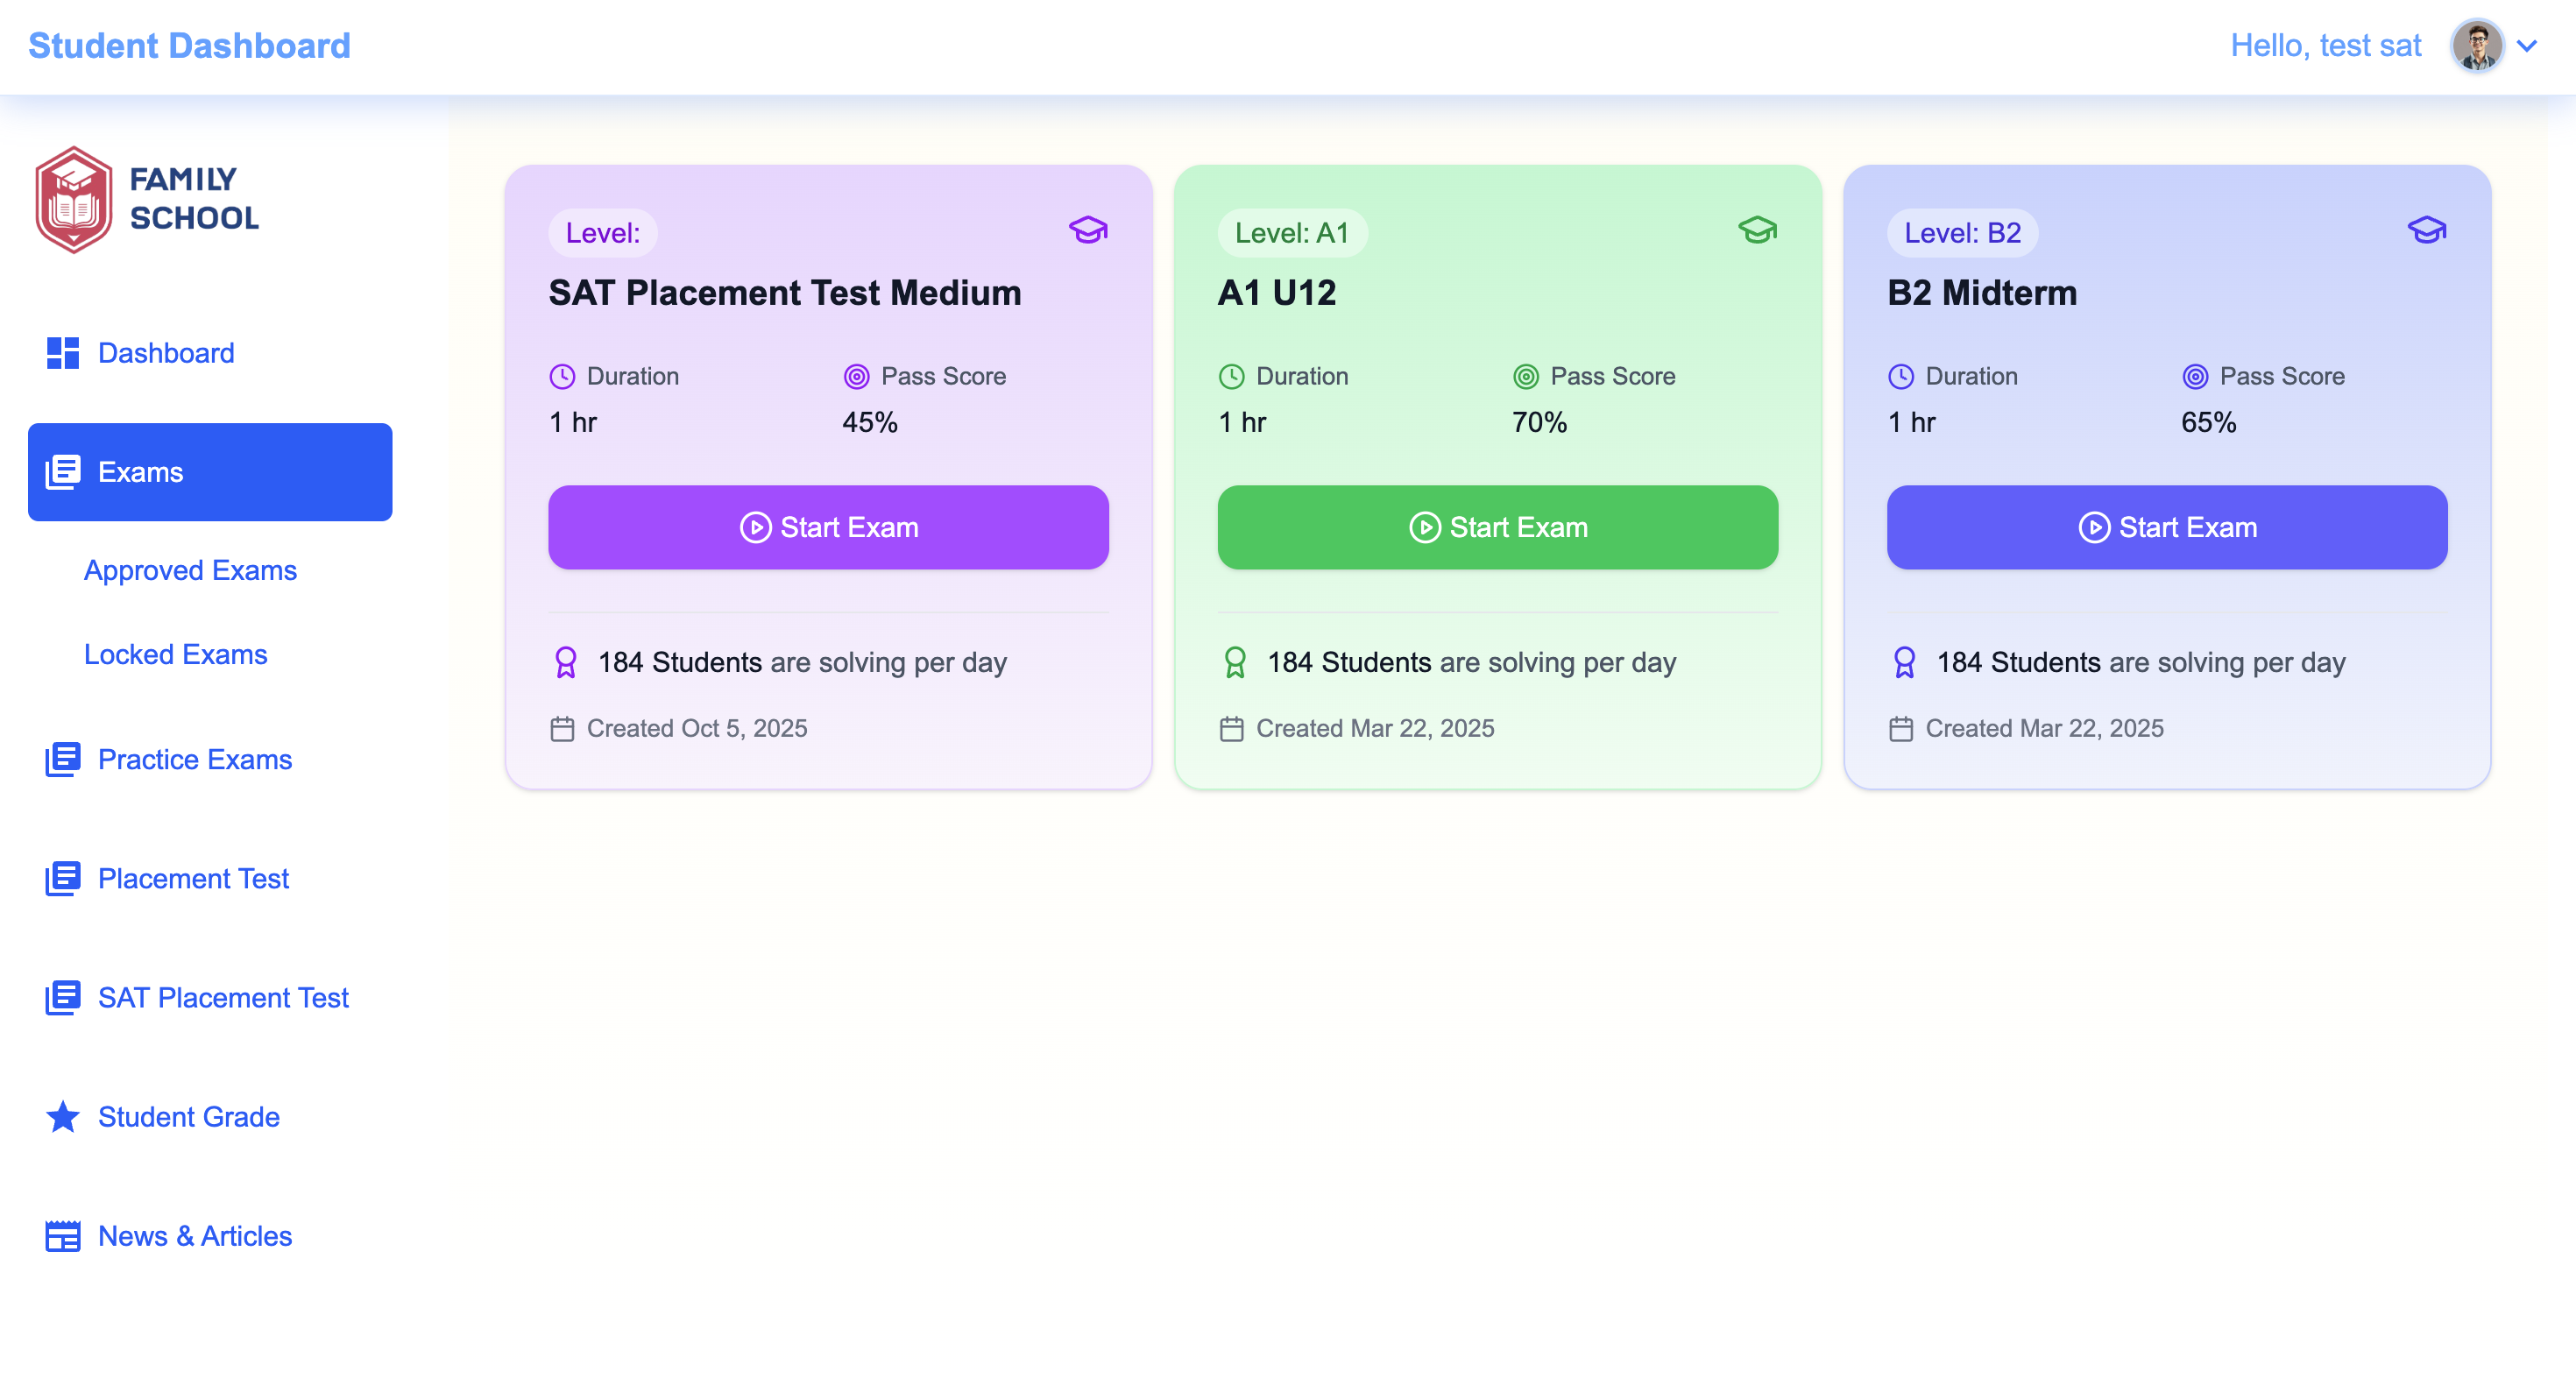This screenshot has width=2576, height=1400.
Task: Go to SAT Placement Test page
Action: point(222,998)
